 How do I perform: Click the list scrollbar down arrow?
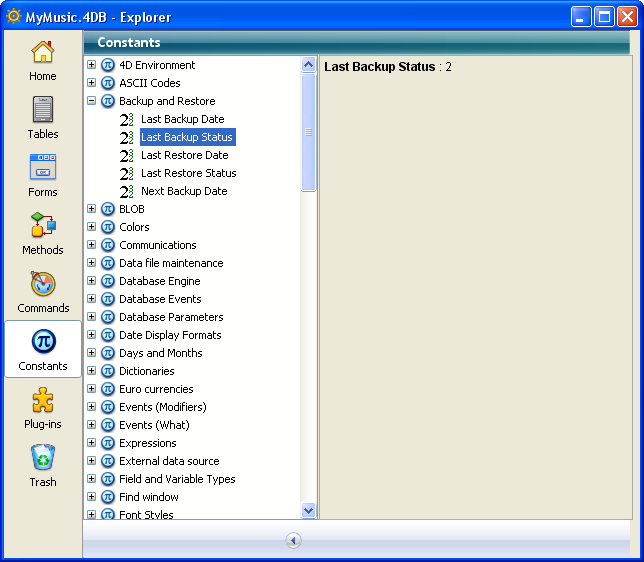click(x=309, y=511)
